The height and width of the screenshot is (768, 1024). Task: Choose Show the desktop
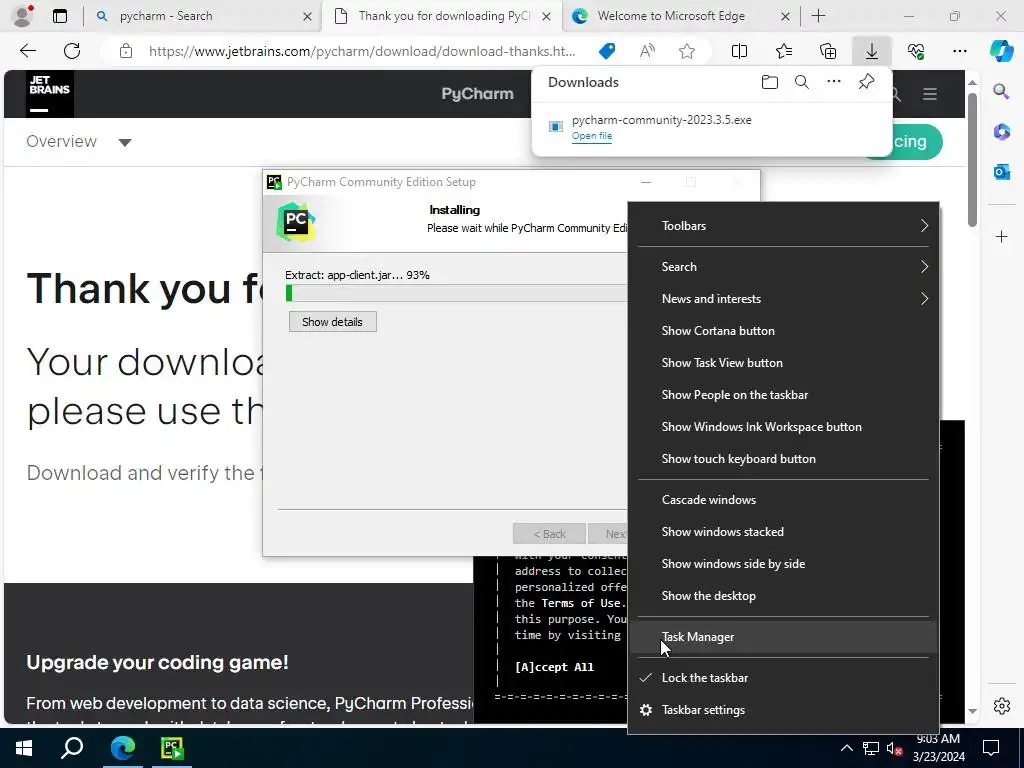(783, 596)
